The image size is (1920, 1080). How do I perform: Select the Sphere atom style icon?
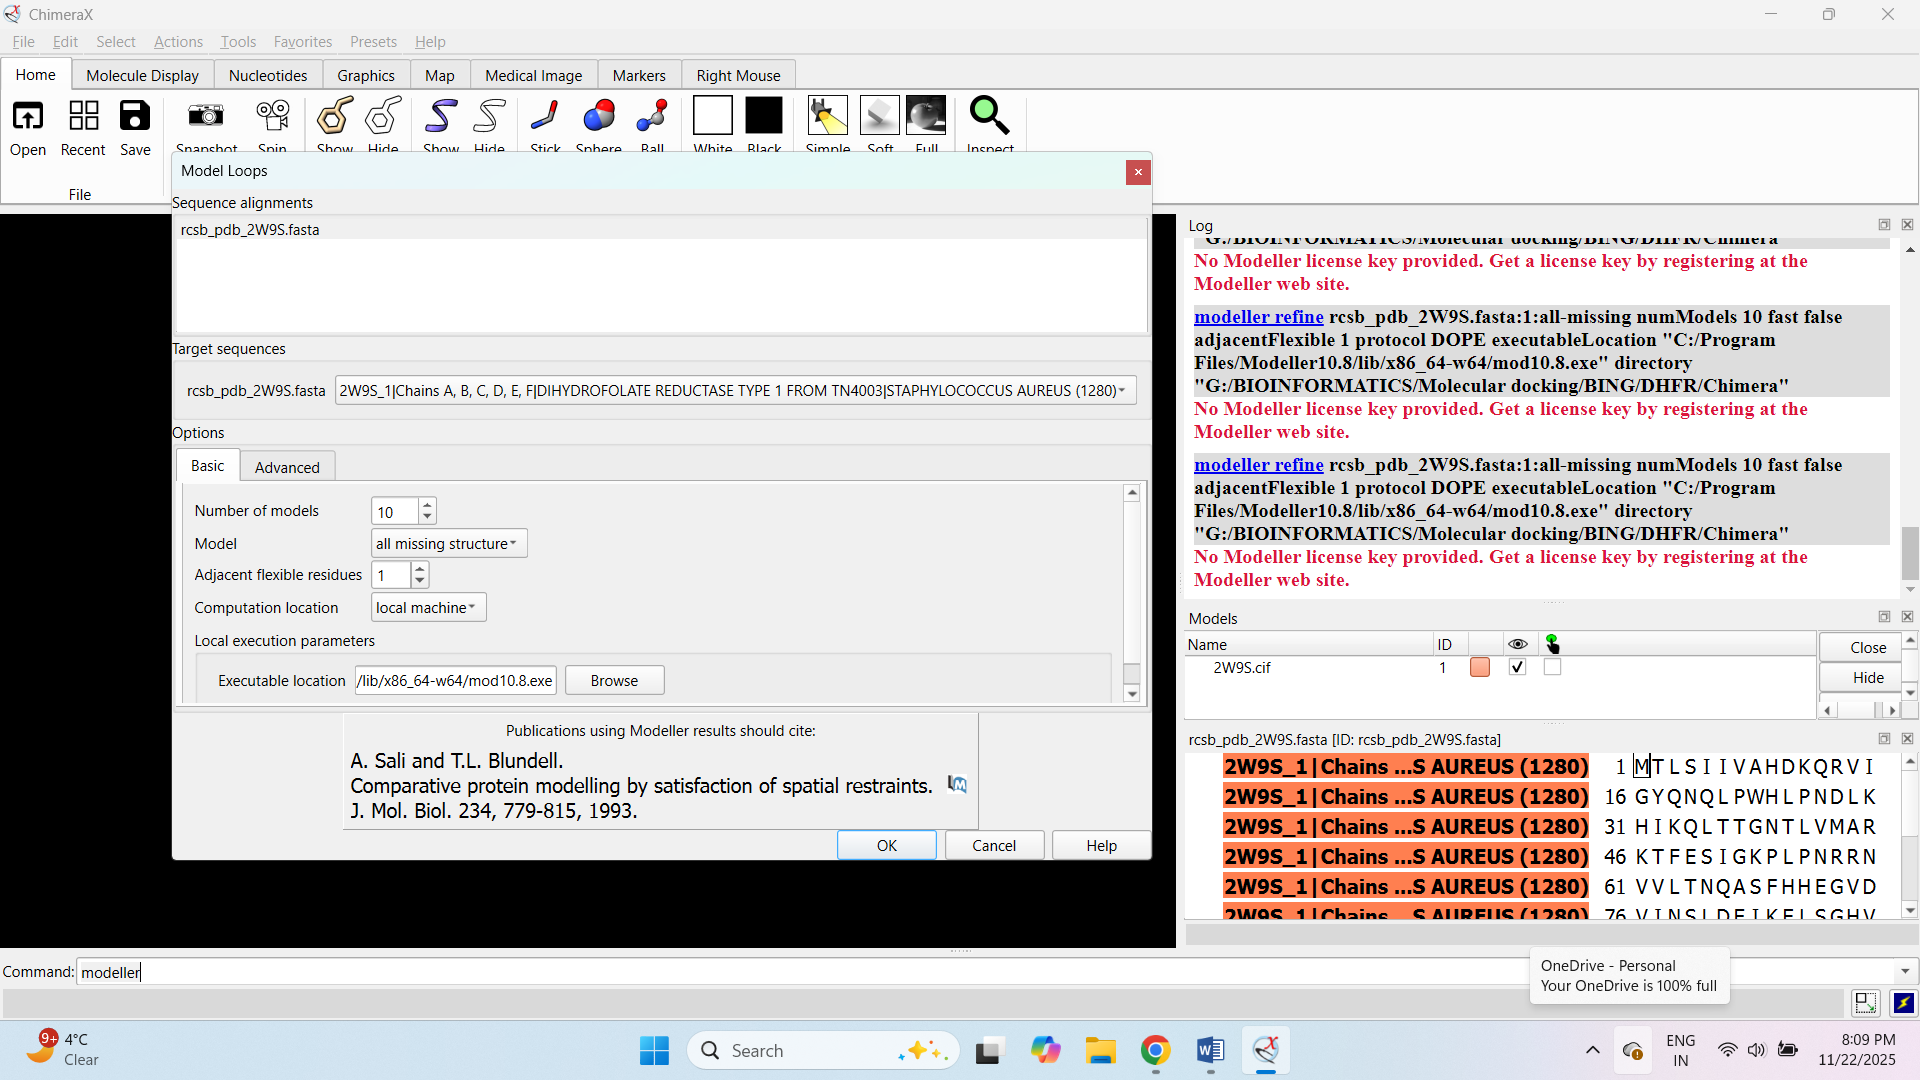[x=598, y=117]
